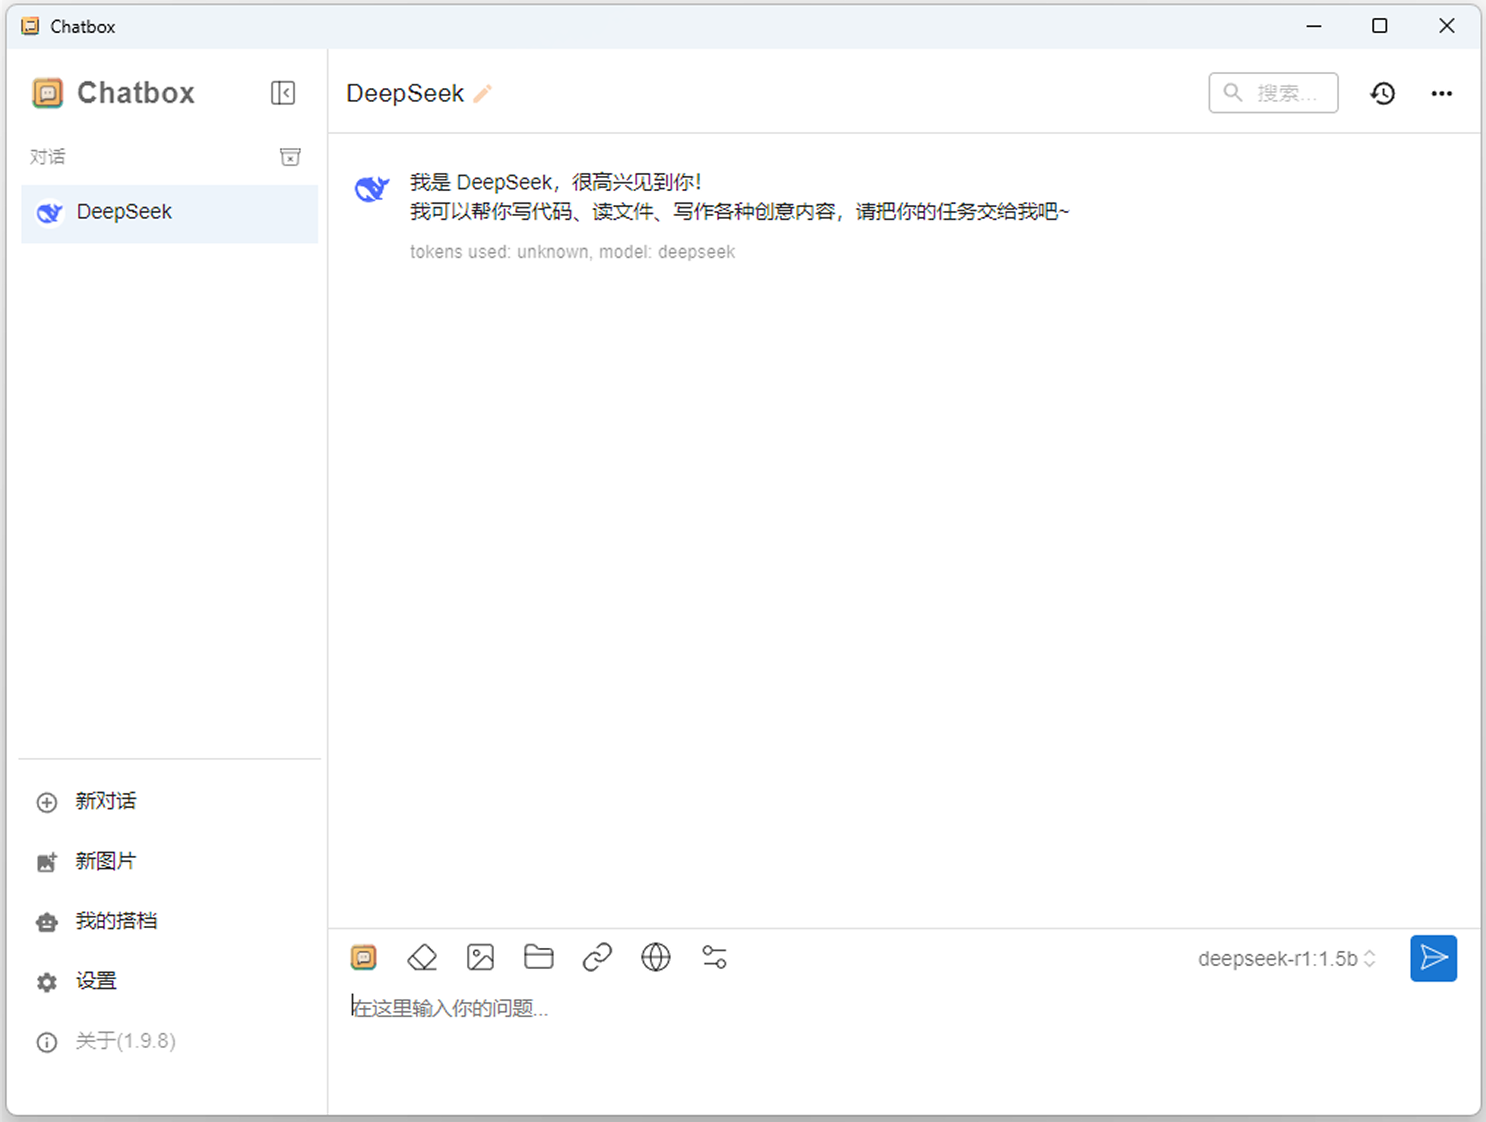Open the three-dots more options menu

[x=1441, y=93]
